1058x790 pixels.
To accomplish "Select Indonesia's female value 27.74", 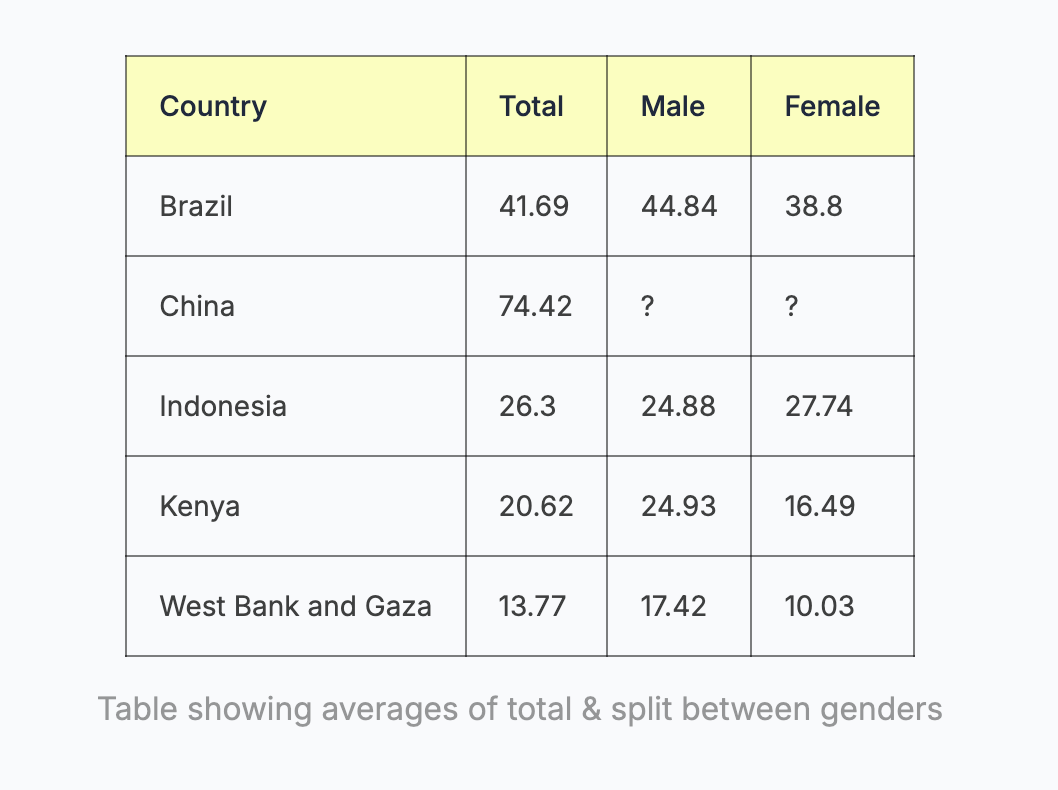I will [819, 406].
